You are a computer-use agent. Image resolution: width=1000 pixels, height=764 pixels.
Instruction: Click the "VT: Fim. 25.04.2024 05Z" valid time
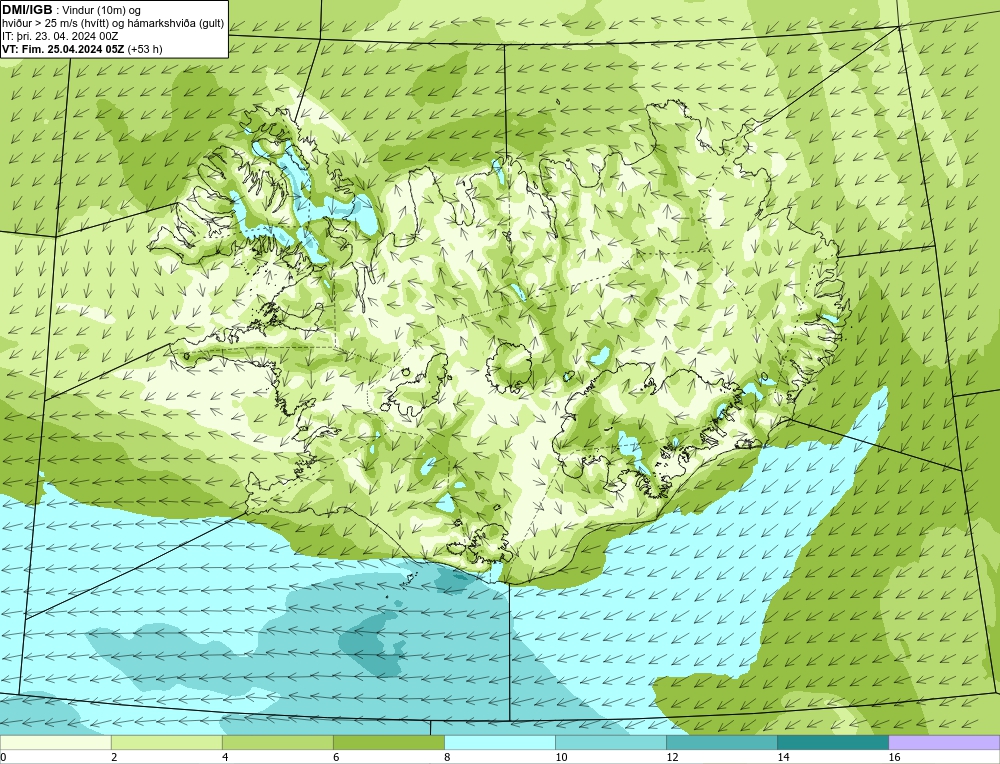[x=63, y=49]
